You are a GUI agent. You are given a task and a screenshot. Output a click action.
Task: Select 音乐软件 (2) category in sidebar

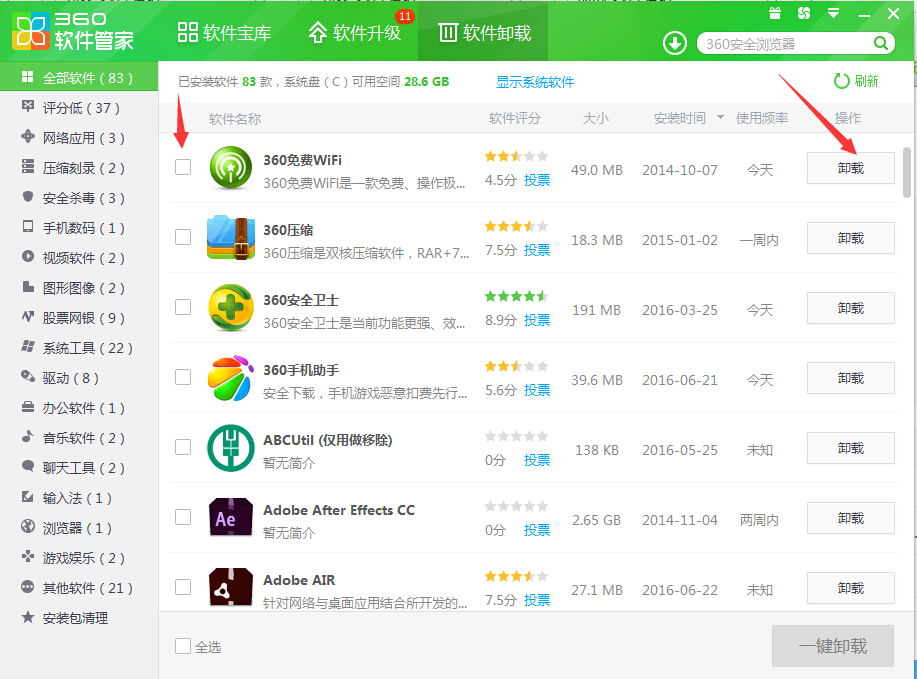(x=79, y=439)
